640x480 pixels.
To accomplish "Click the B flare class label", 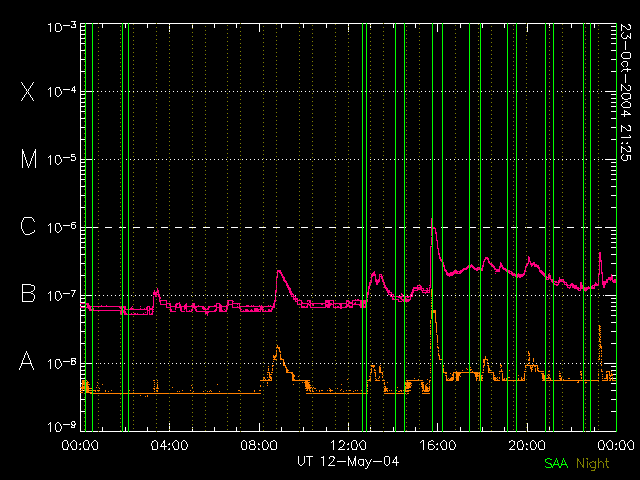I will pyautogui.click(x=28, y=293).
